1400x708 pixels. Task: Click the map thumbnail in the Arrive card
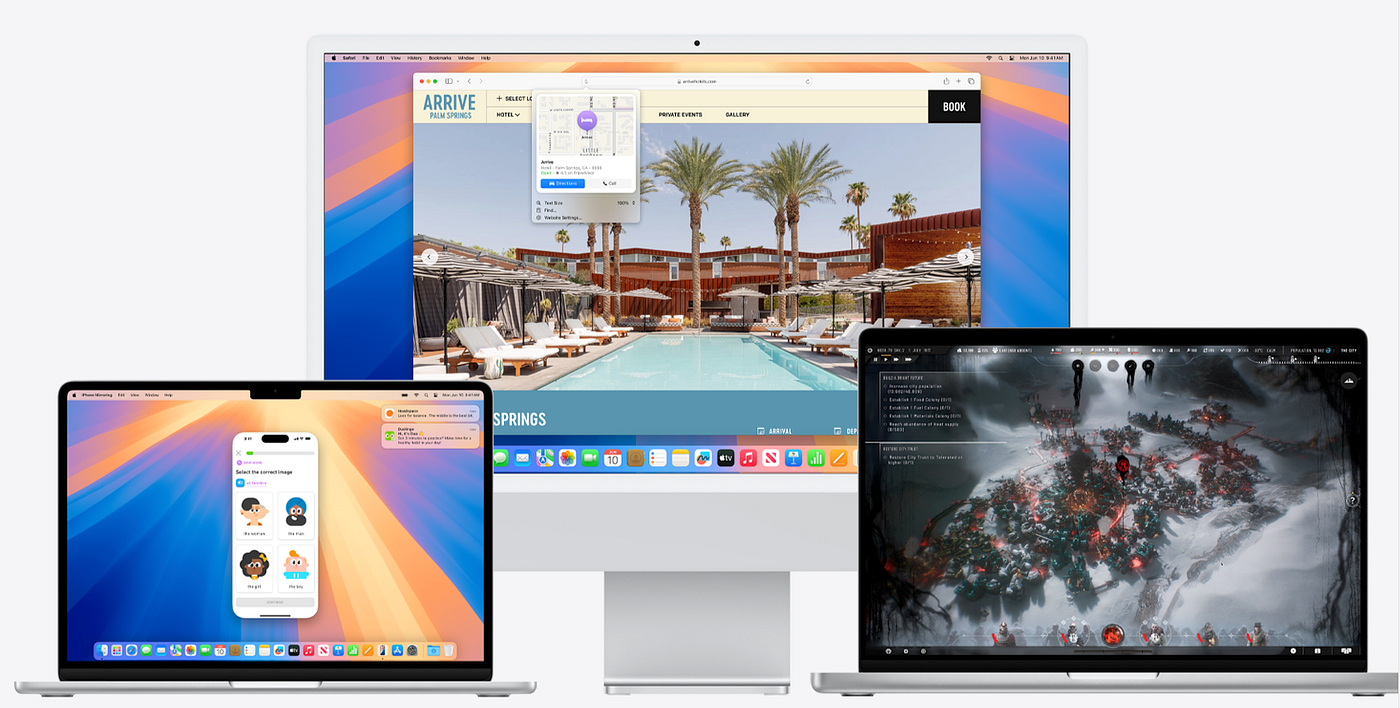pos(586,126)
